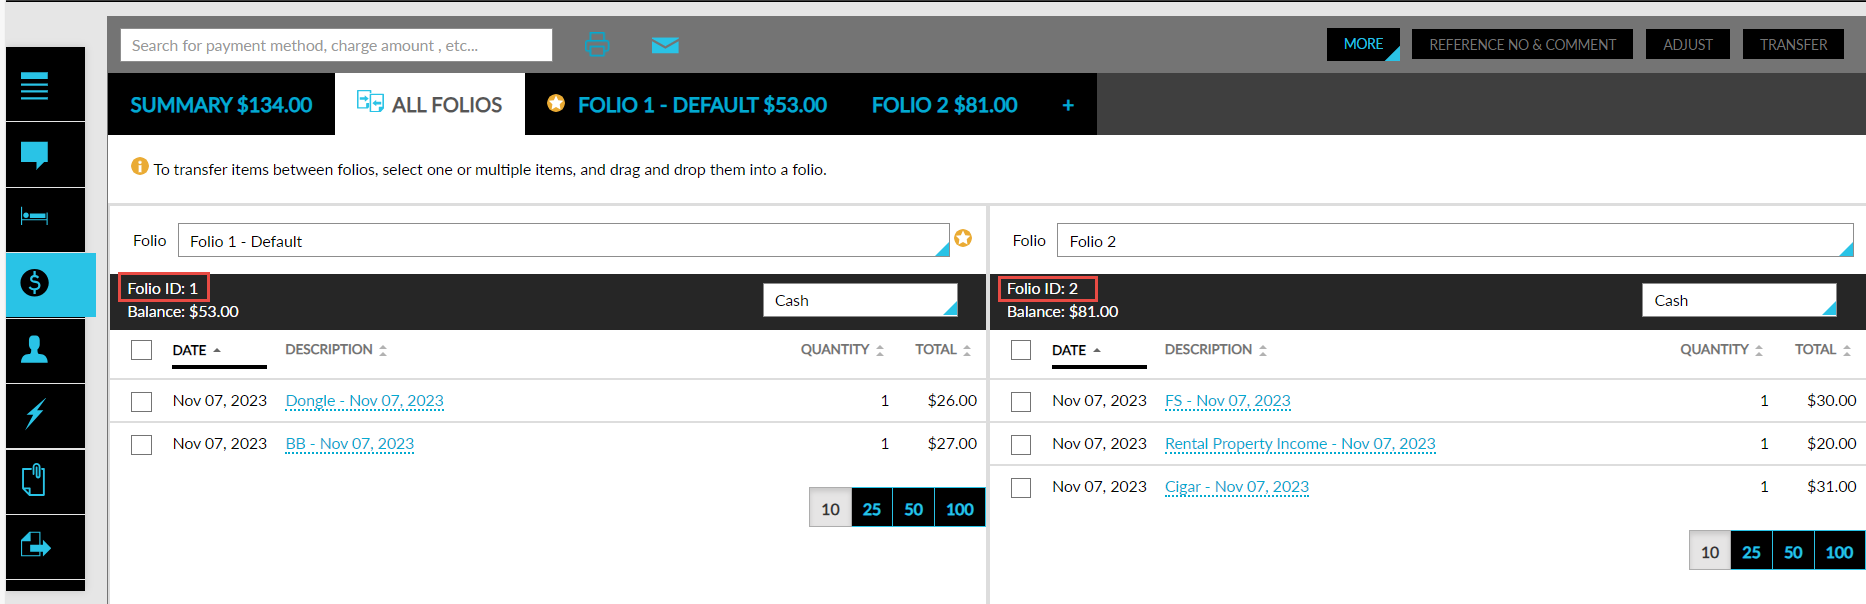
Task: Open Rental Property Income charge link
Action: click(1299, 444)
